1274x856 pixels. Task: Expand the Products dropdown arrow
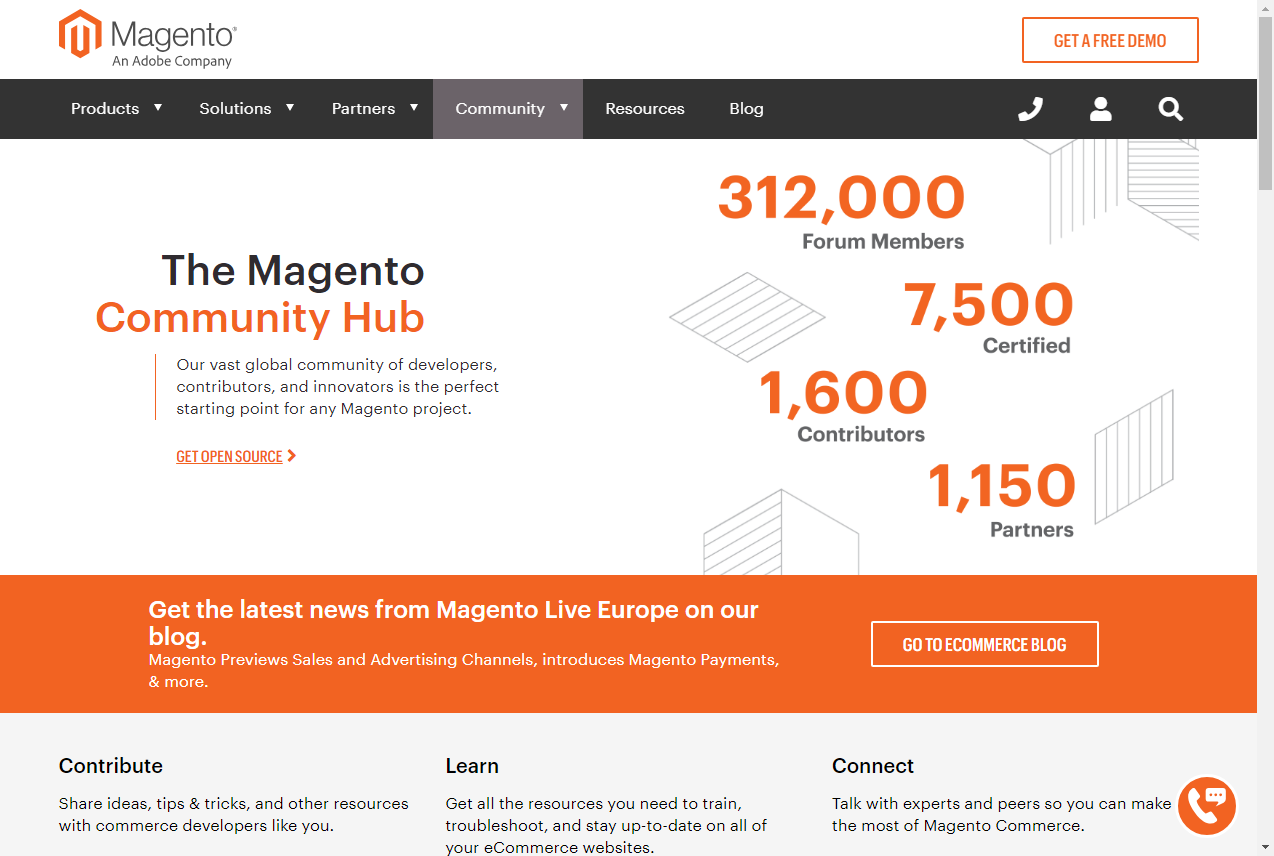click(158, 107)
